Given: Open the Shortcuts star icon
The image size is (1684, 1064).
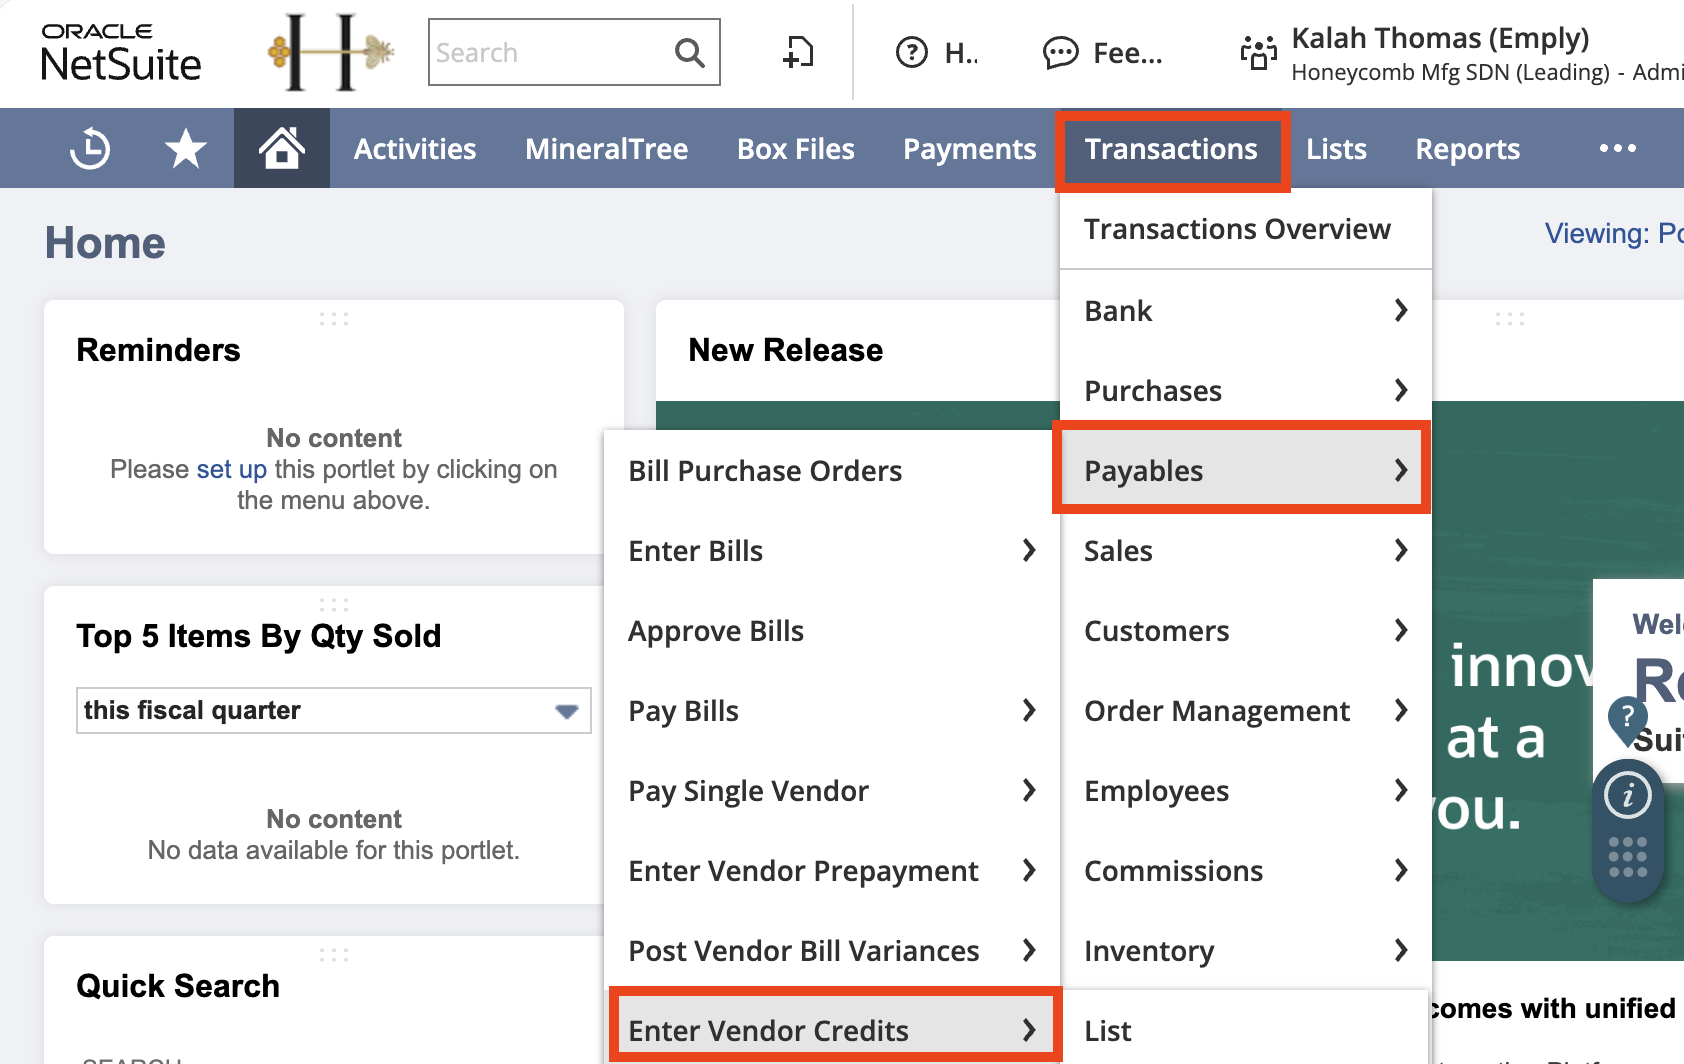Looking at the screenshot, I should pos(186,148).
